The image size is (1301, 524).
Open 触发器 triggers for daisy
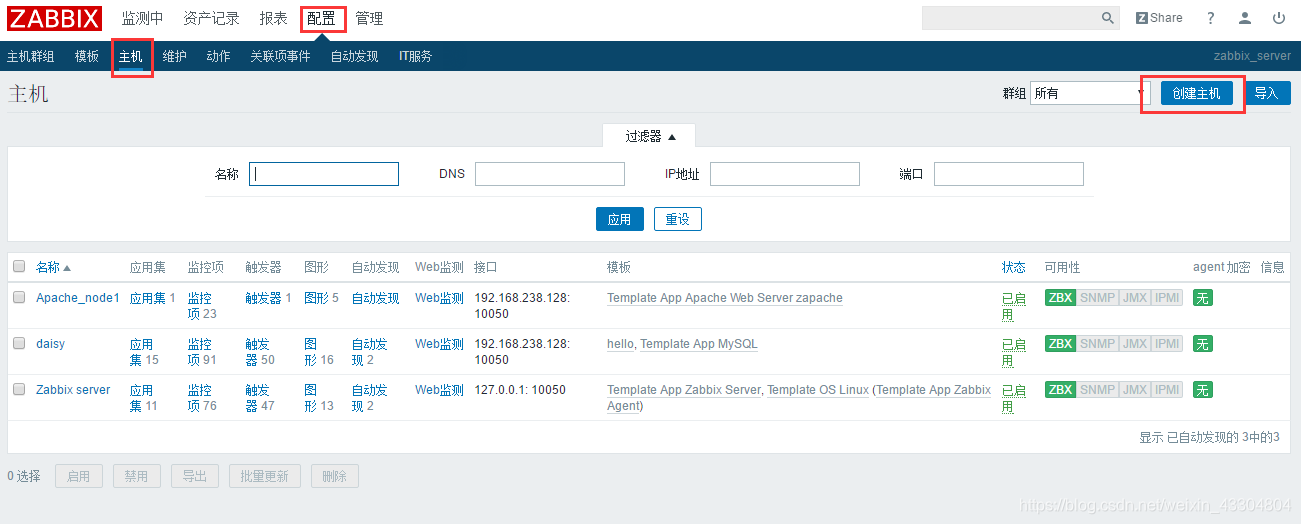(x=257, y=352)
